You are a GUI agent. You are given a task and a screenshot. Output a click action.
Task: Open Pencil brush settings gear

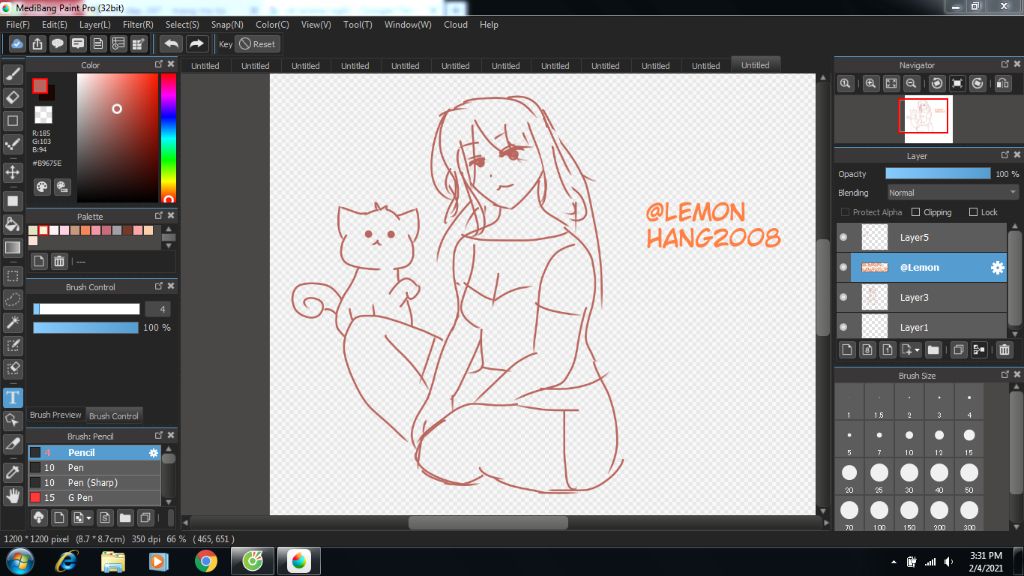(153, 453)
